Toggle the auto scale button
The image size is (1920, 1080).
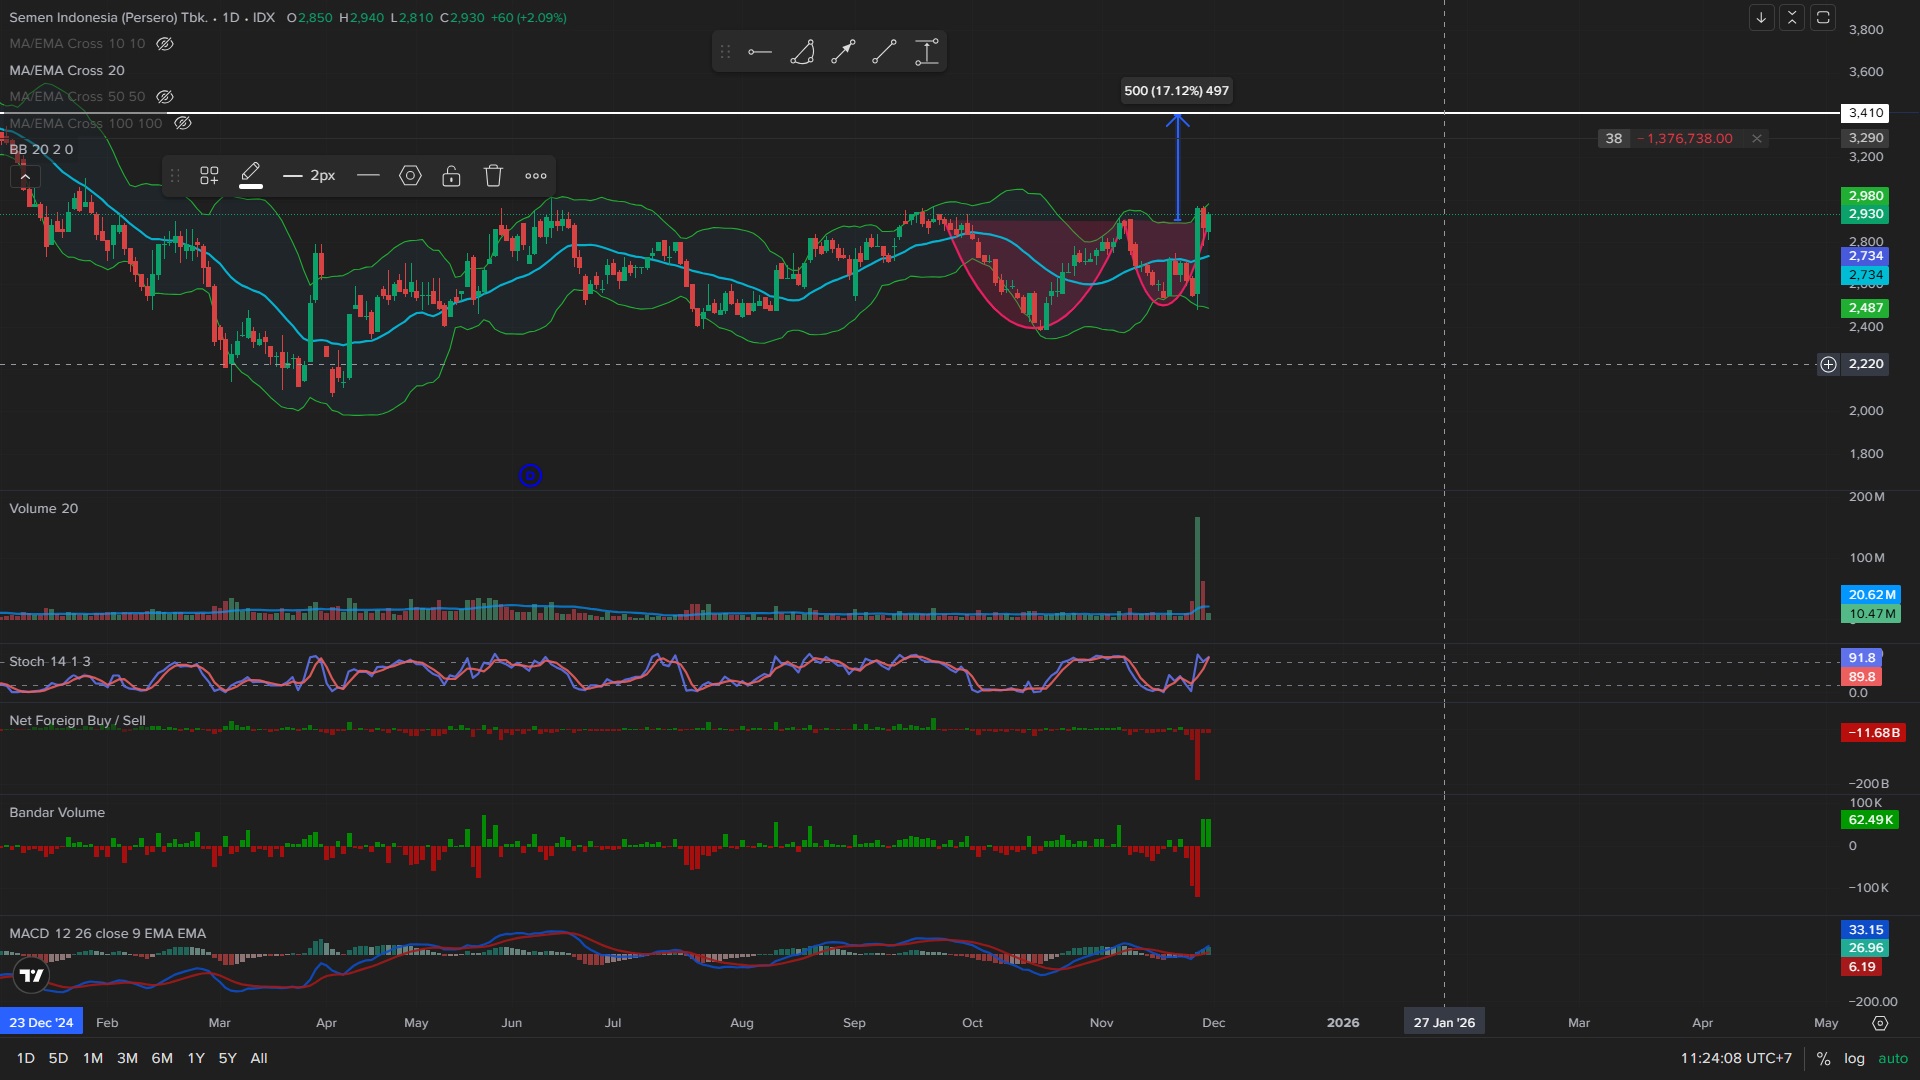click(1893, 1058)
